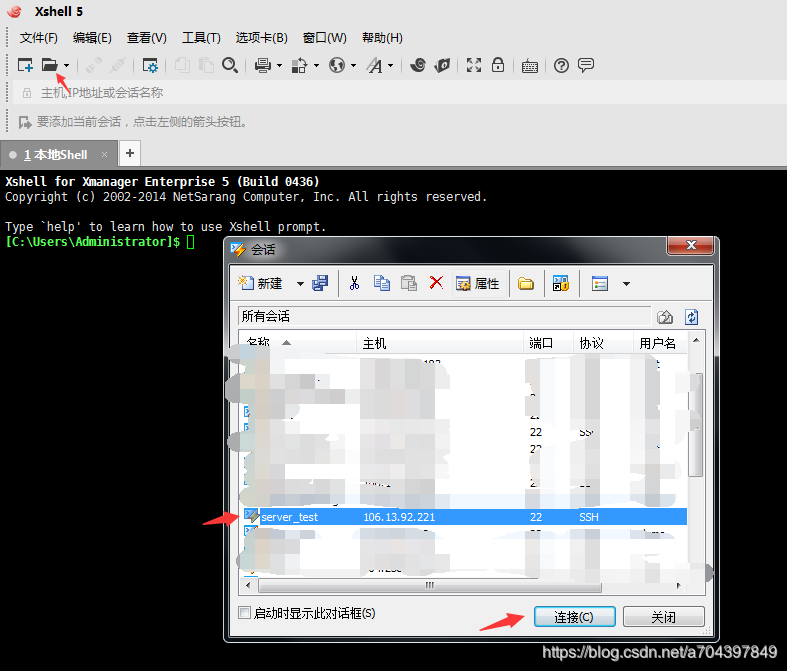Viewport: 787px width, 671px height.
Task: Expand the file transfer dropdown arrow
Action: pos(316,65)
